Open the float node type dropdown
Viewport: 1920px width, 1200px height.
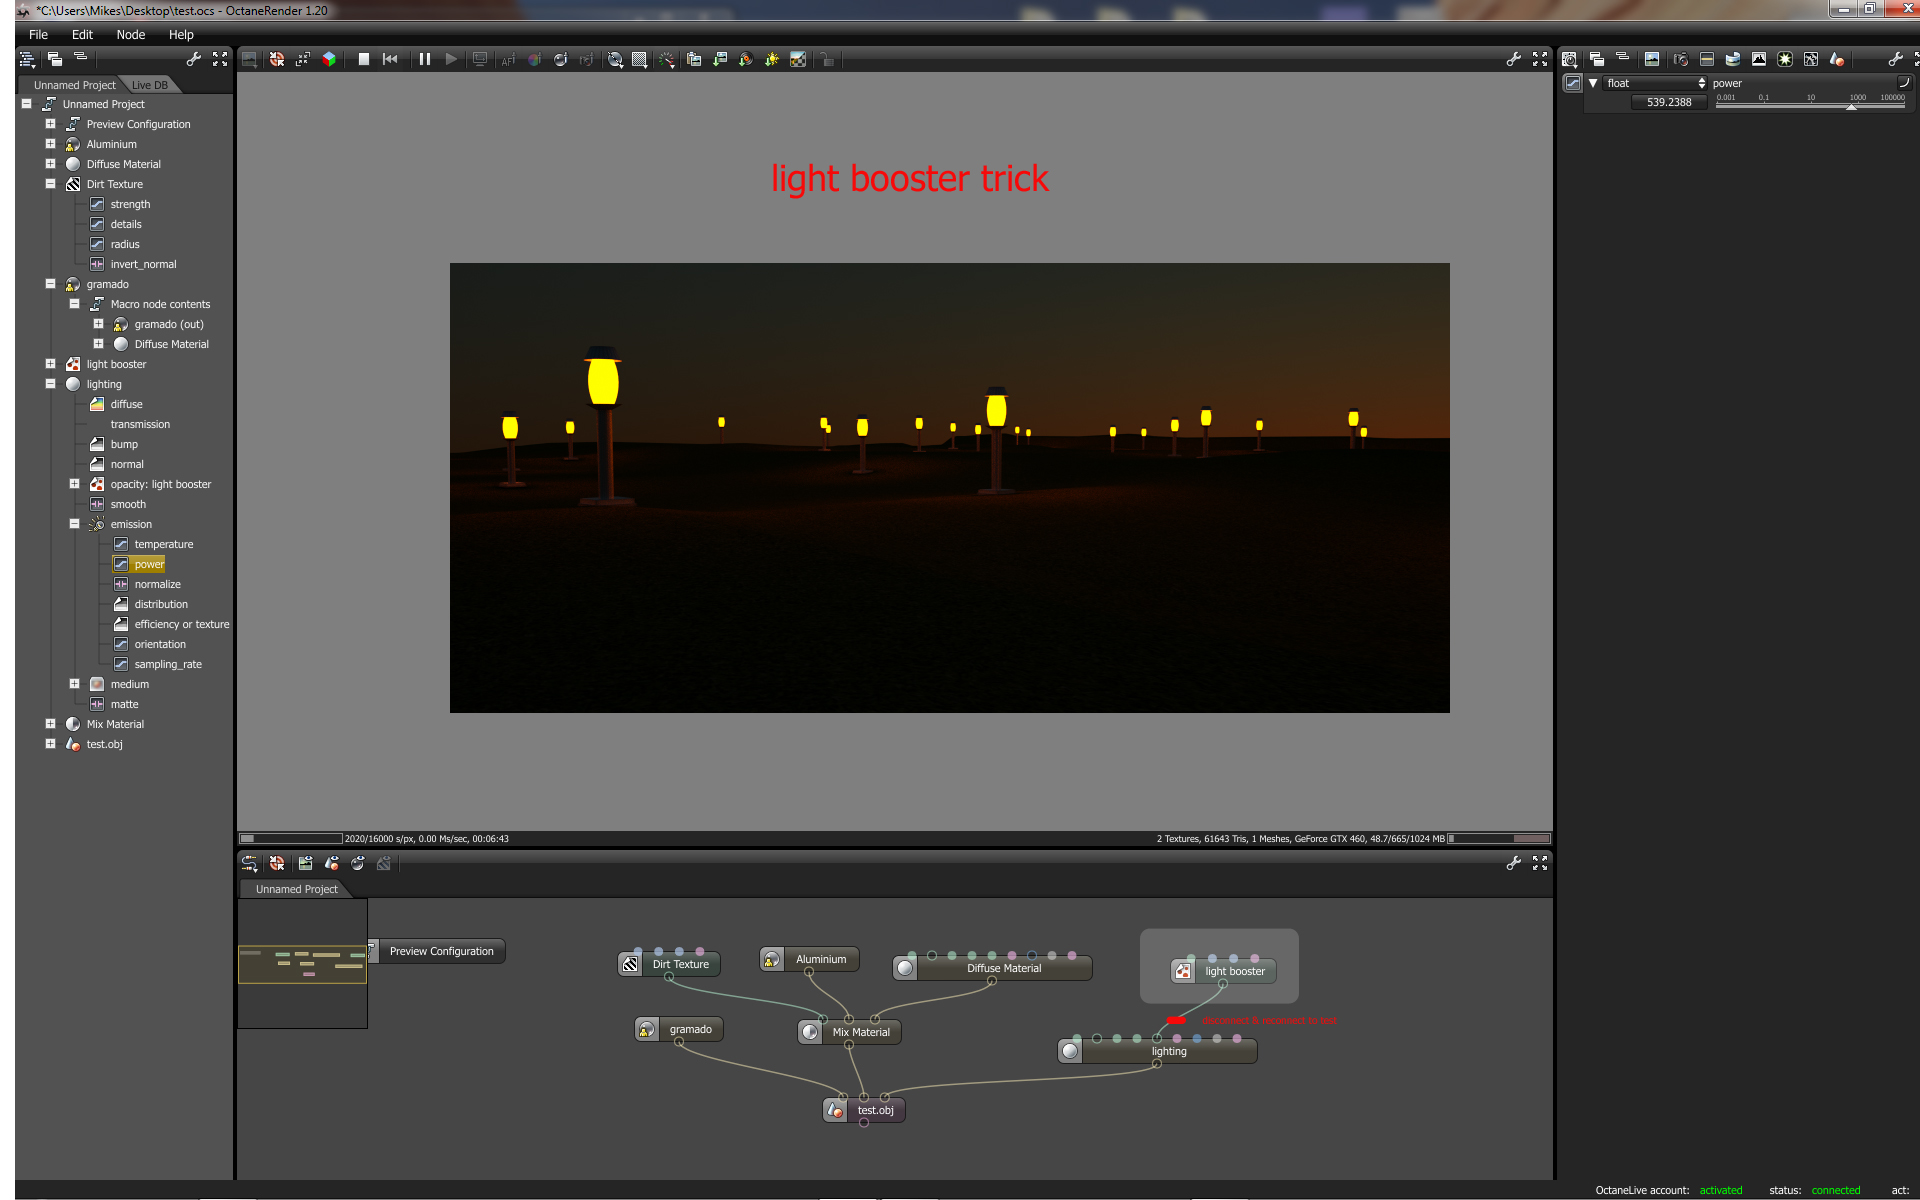[x=1655, y=83]
